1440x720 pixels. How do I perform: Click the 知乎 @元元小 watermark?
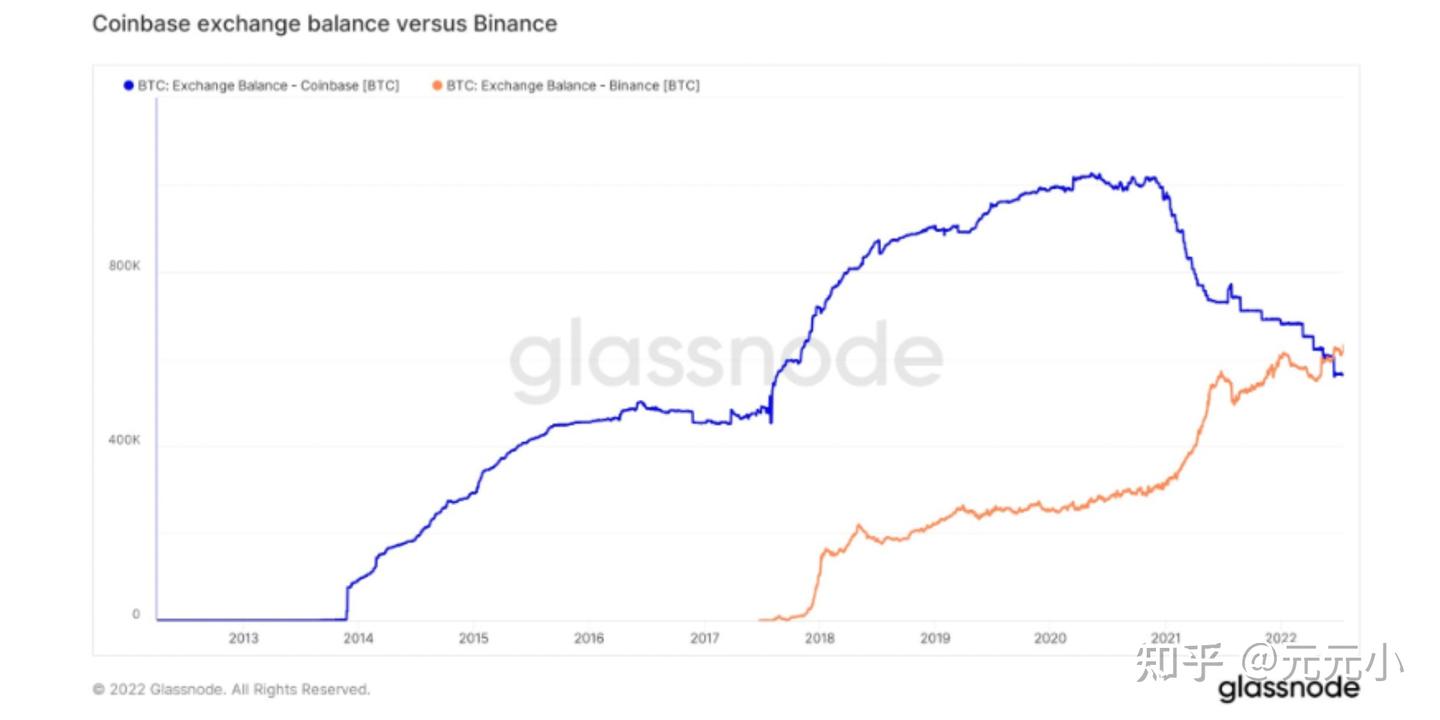click(x=1269, y=663)
